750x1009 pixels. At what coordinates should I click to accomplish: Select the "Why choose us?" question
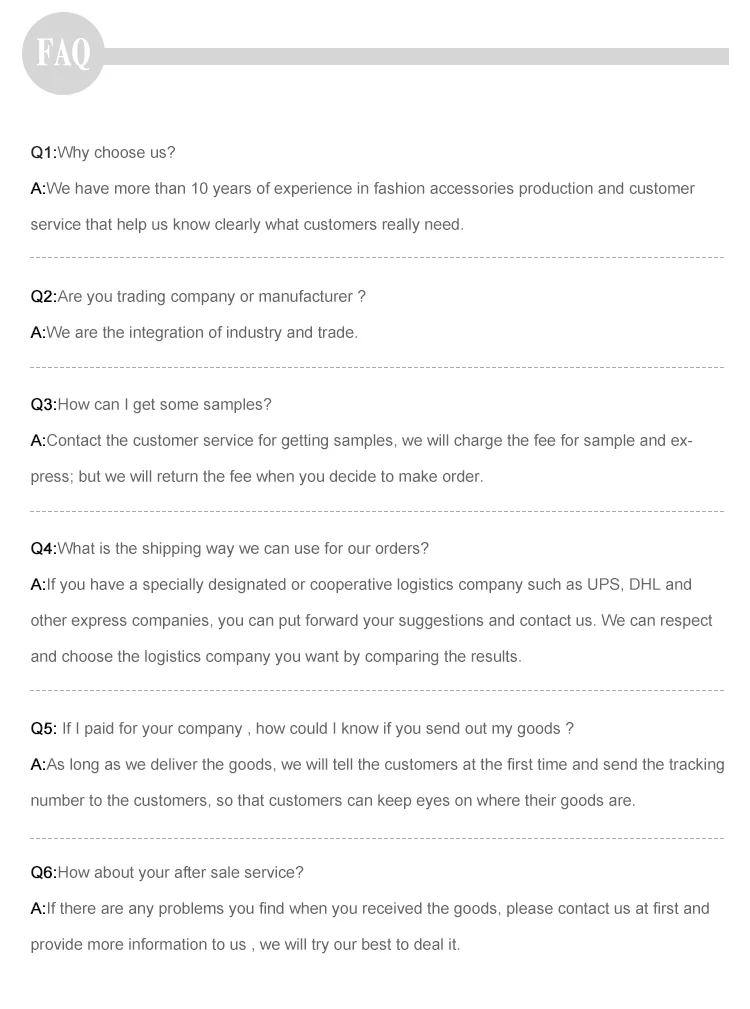(x=117, y=153)
